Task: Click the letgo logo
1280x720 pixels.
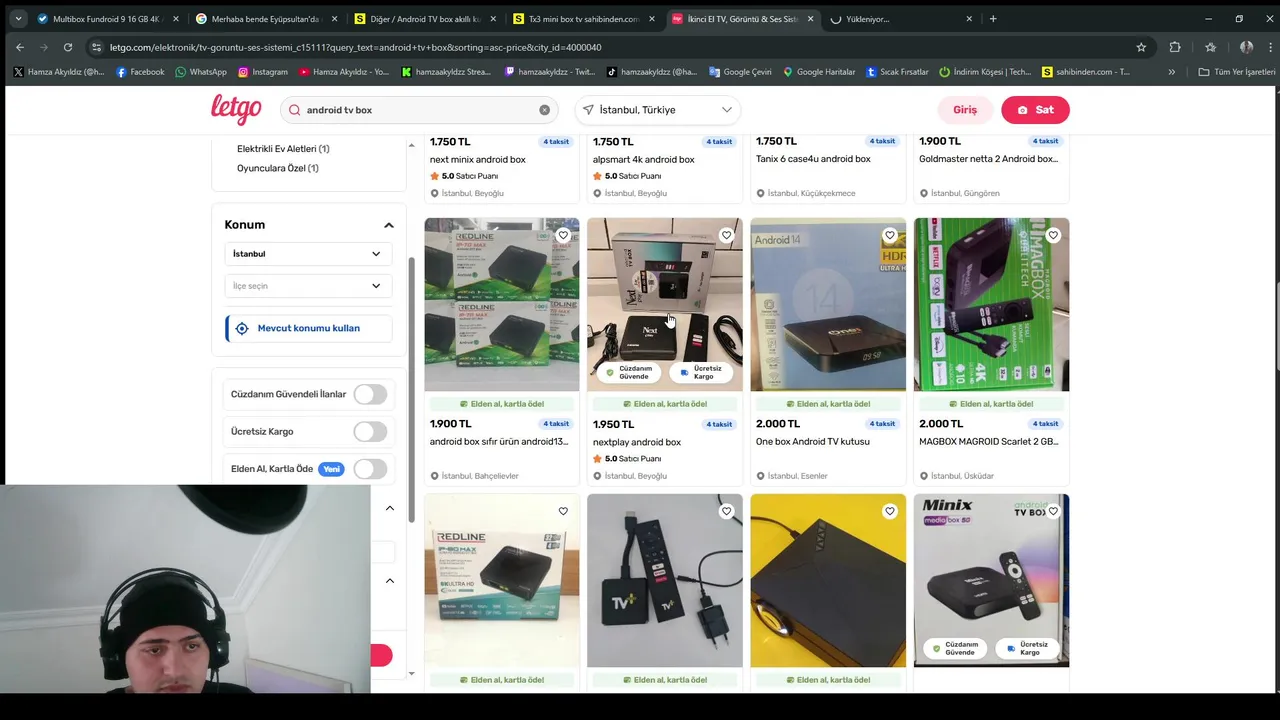Action: tap(236, 109)
